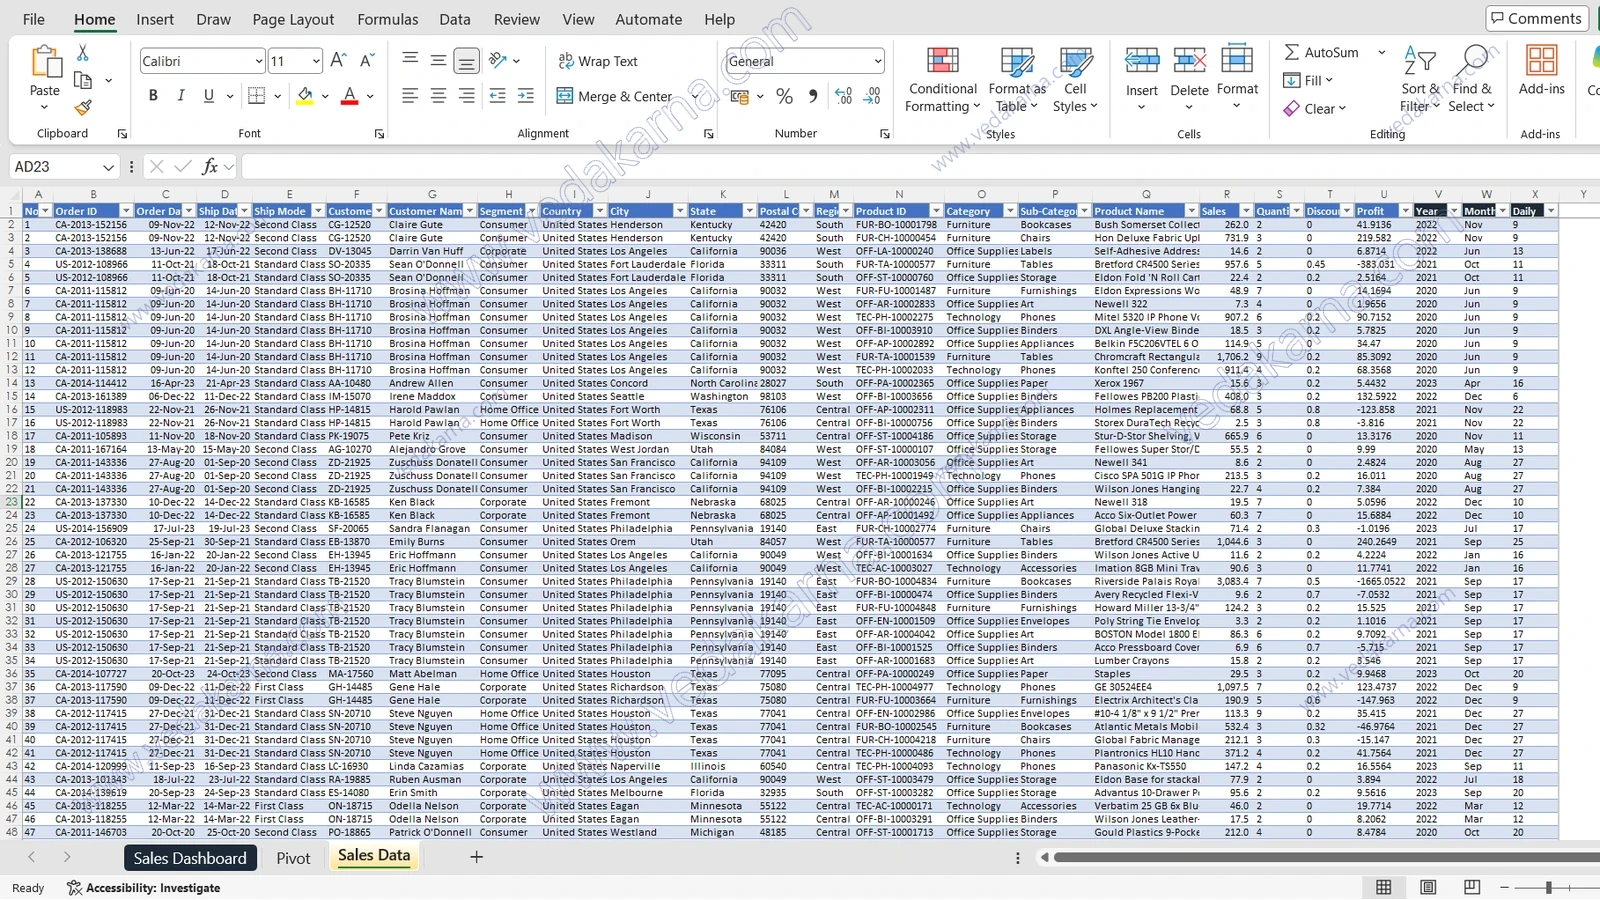Toggle Bold formatting
Screen dimensions: 1600x900
pos(153,96)
